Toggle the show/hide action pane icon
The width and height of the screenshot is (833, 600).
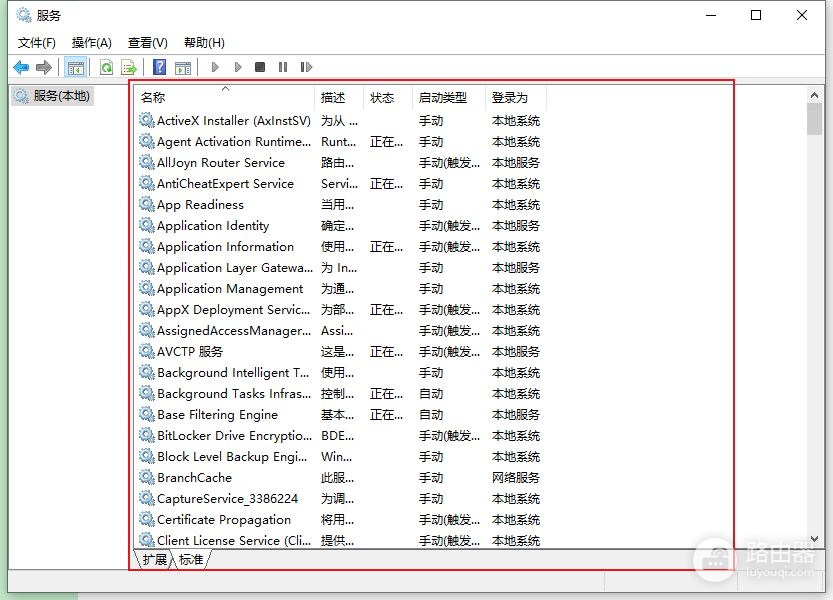pos(183,67)
